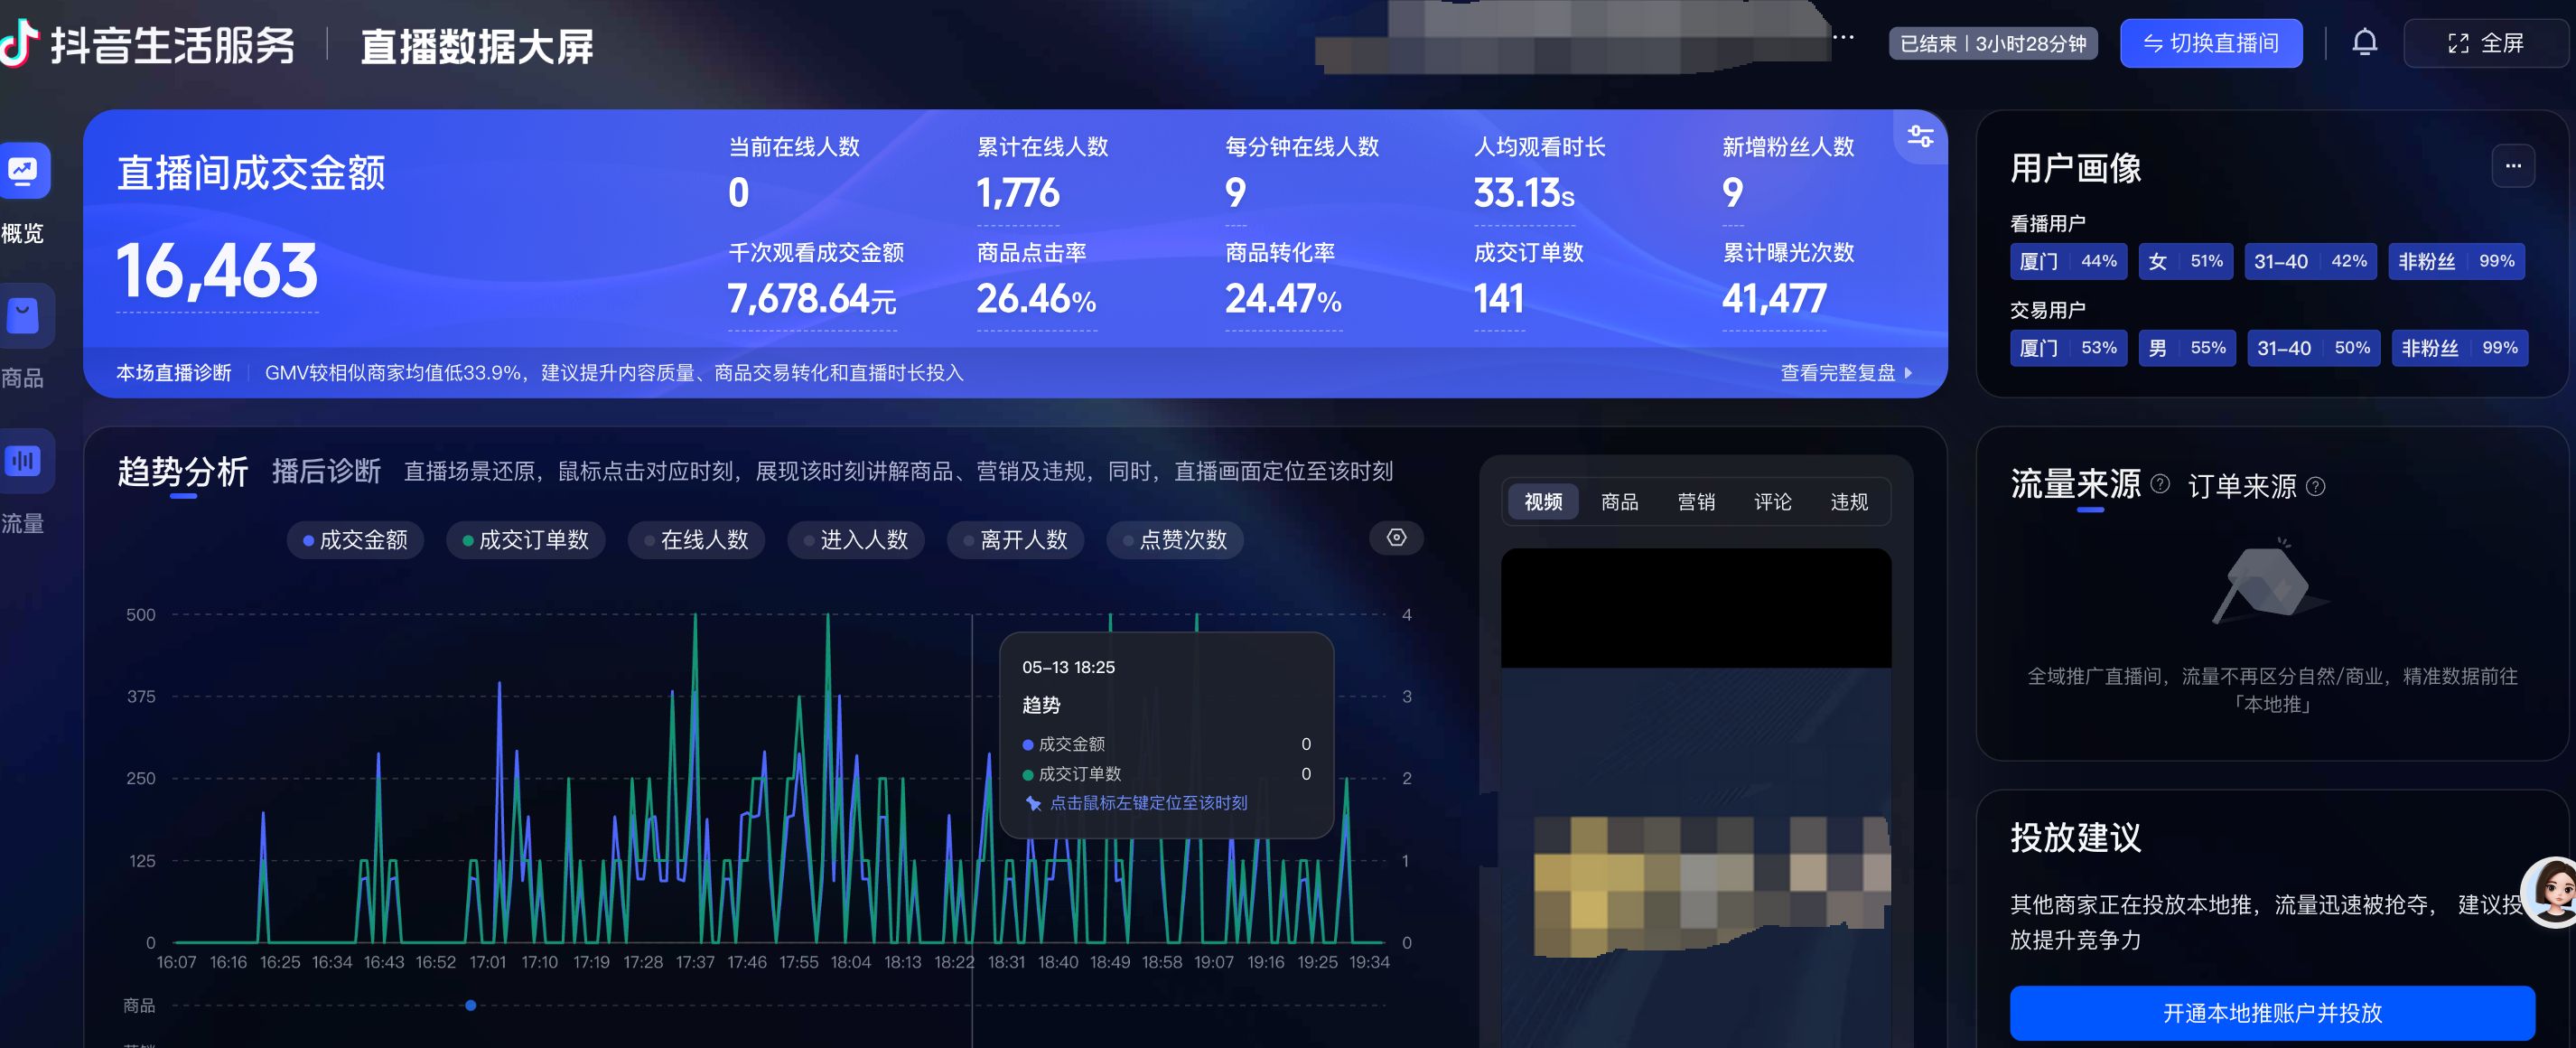Click the ellipsis next to stream title
2576x1048 pixels.
pyautogui.click(x=1843, y=38)
